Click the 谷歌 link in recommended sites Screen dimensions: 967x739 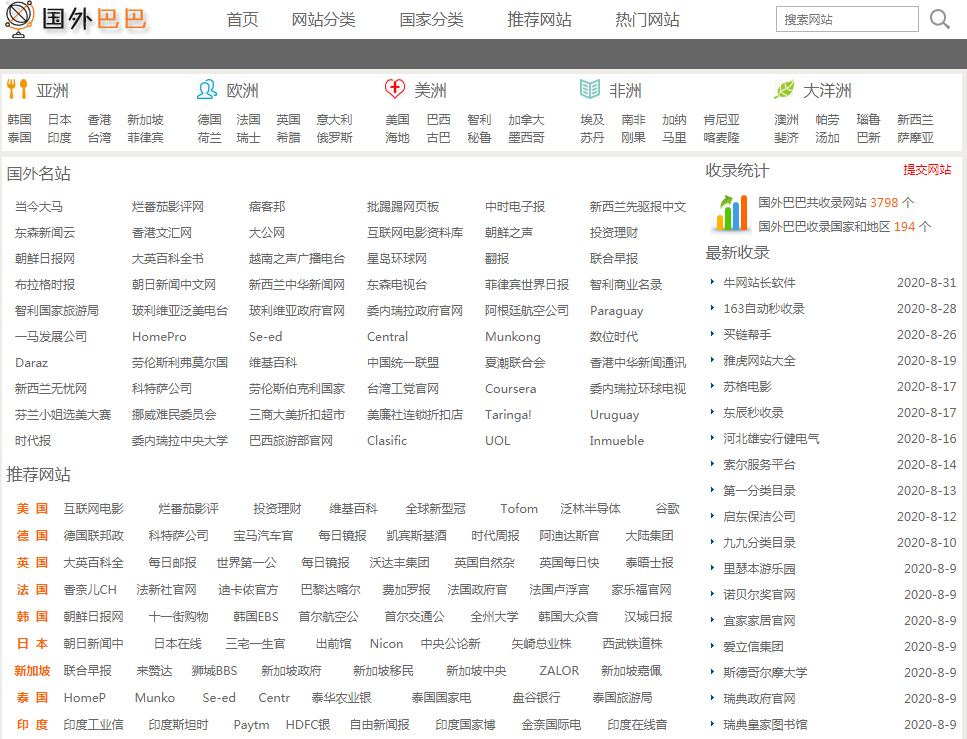tap(667, 508)
